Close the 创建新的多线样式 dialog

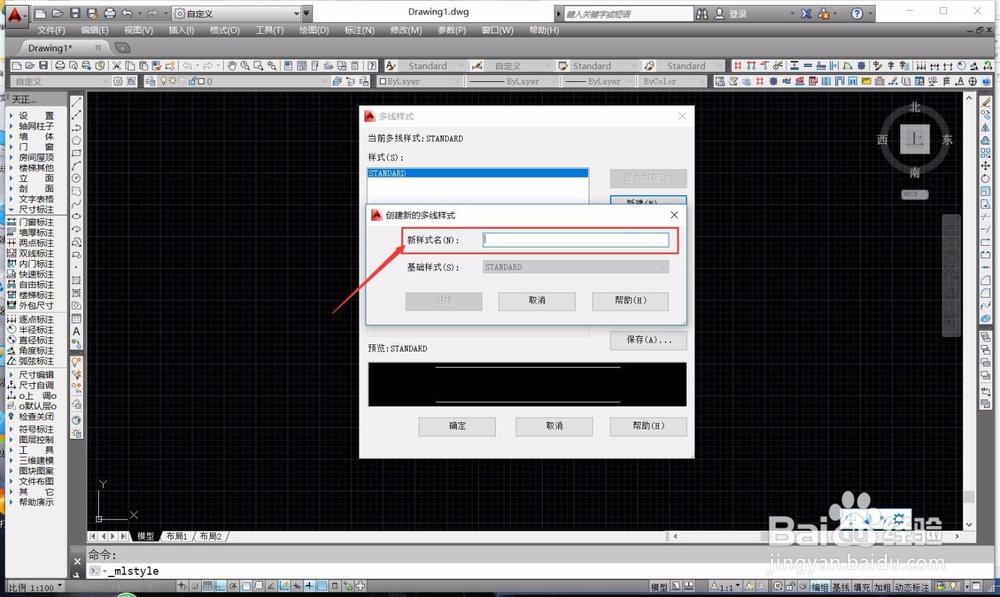(674, 215)
